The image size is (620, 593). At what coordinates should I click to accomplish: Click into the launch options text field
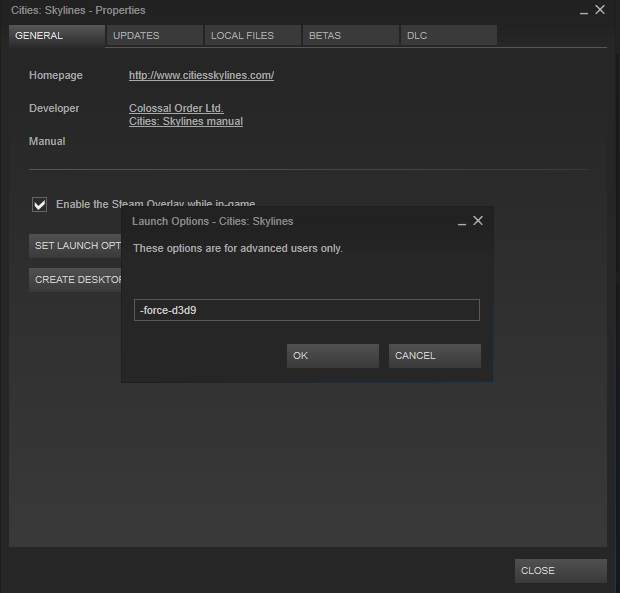307,310
